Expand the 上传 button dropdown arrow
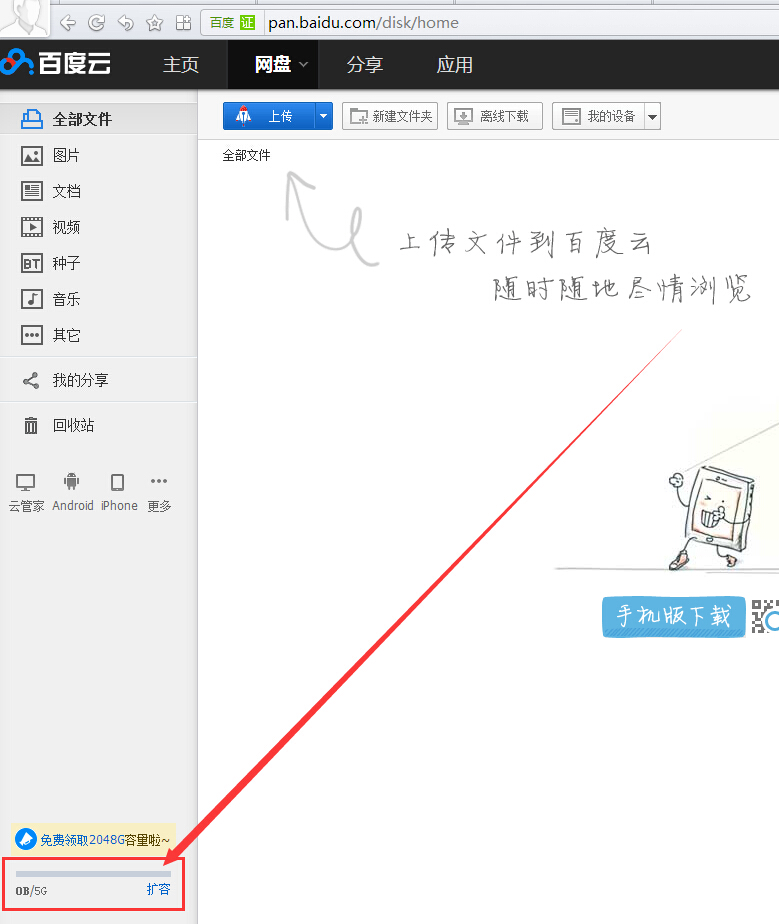This screenshot has width=779, height=924. click(x=324, y=116)
